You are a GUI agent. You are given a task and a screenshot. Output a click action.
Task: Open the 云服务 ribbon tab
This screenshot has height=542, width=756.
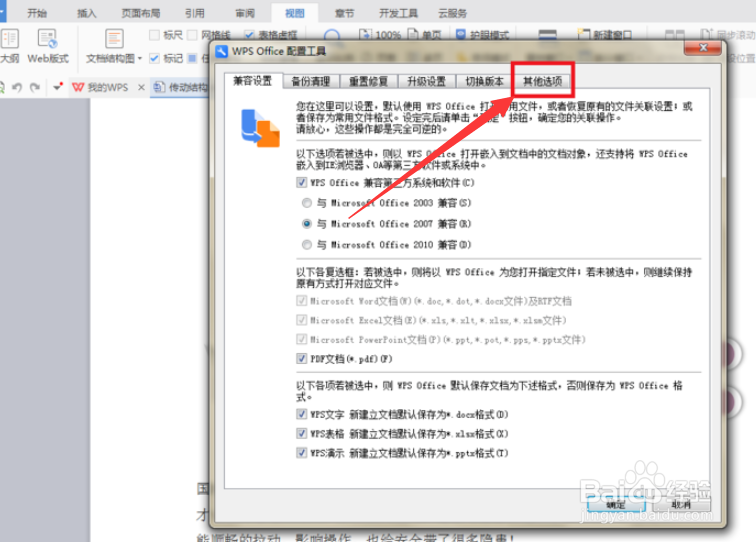coord(452,13)
